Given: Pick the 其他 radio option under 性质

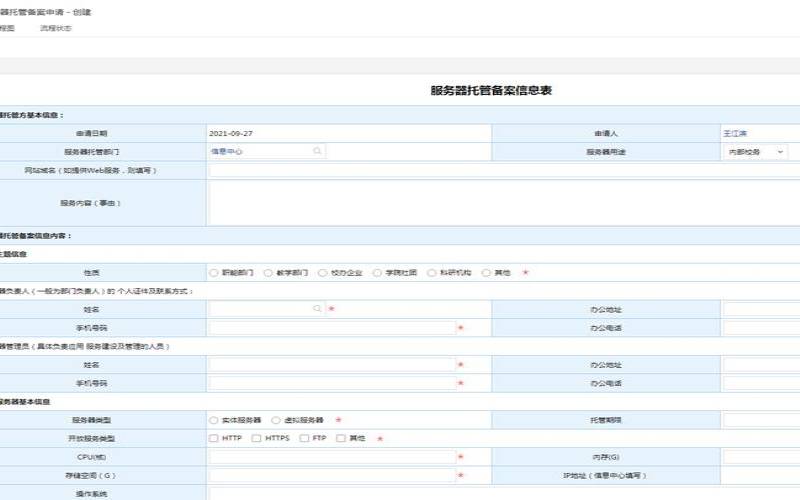Looking at the screenshot, I should click(486, 273).
